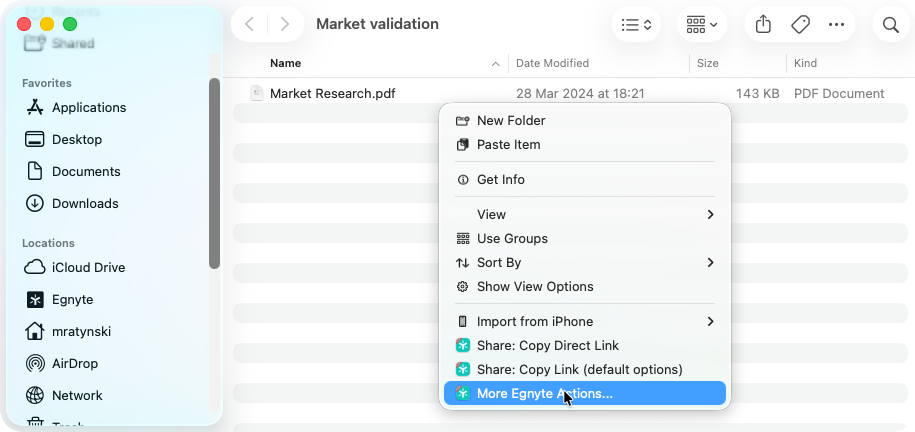915x432 pixels.
Task: Open the More actions ellipsis button
Action: (x=836, y=25)
